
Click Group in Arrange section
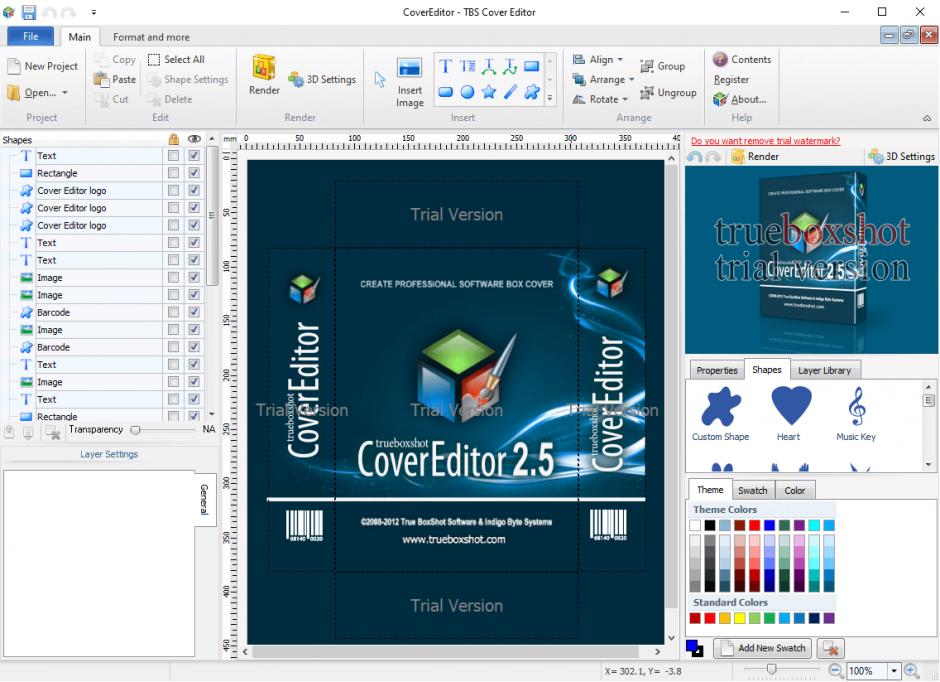pos(662,66)
